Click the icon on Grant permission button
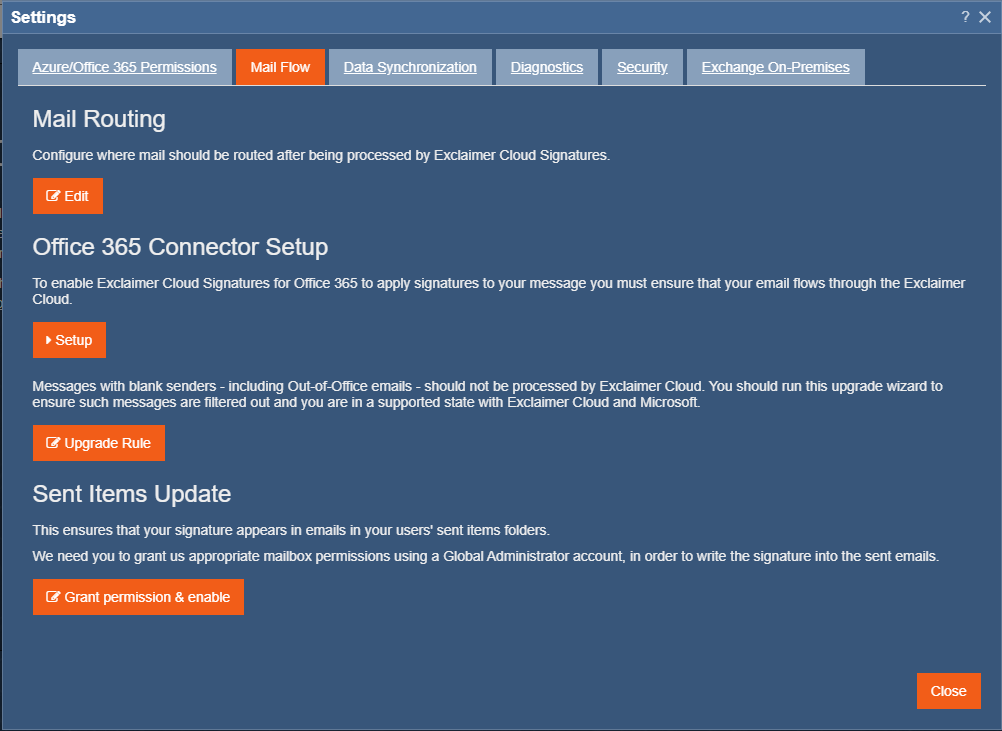Screen dimensions: 1002x731 54,597
